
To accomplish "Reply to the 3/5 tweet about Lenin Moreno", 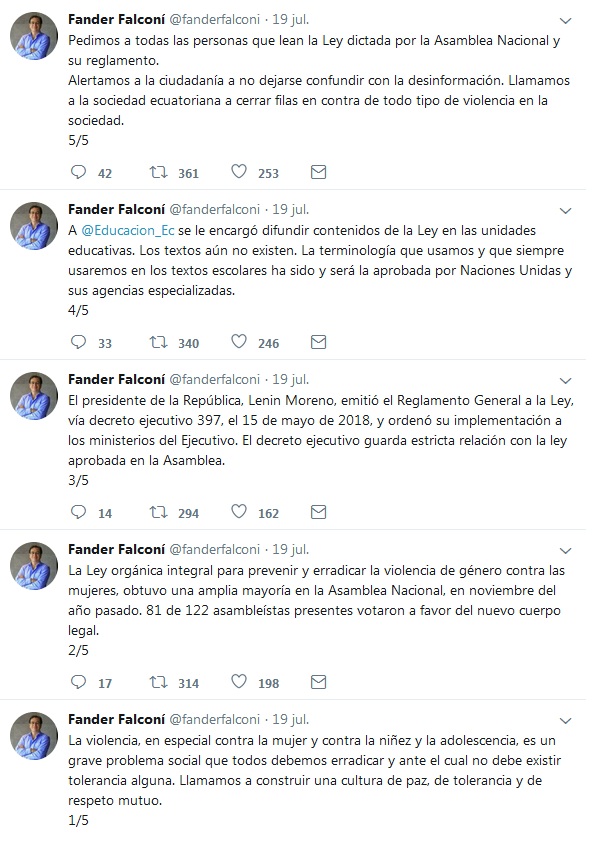I will pos(79,513).
